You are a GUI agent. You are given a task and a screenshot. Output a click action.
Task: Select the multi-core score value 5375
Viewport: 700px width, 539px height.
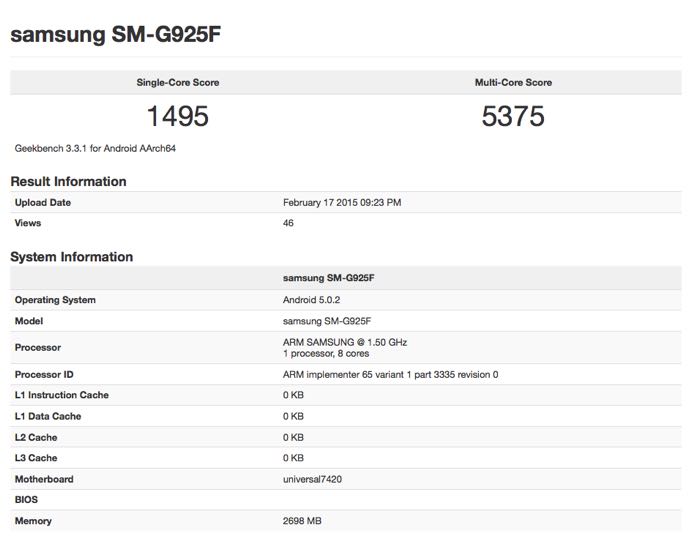512,117
